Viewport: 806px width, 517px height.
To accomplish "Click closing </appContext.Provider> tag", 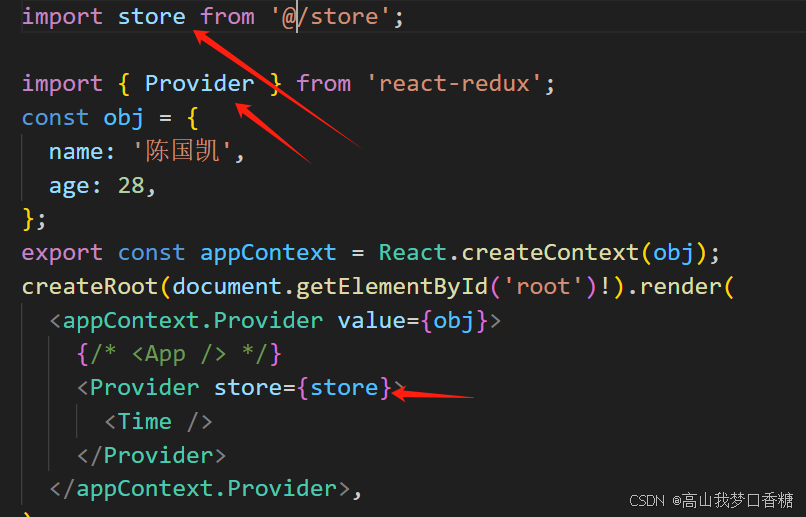I will point(199,489).
